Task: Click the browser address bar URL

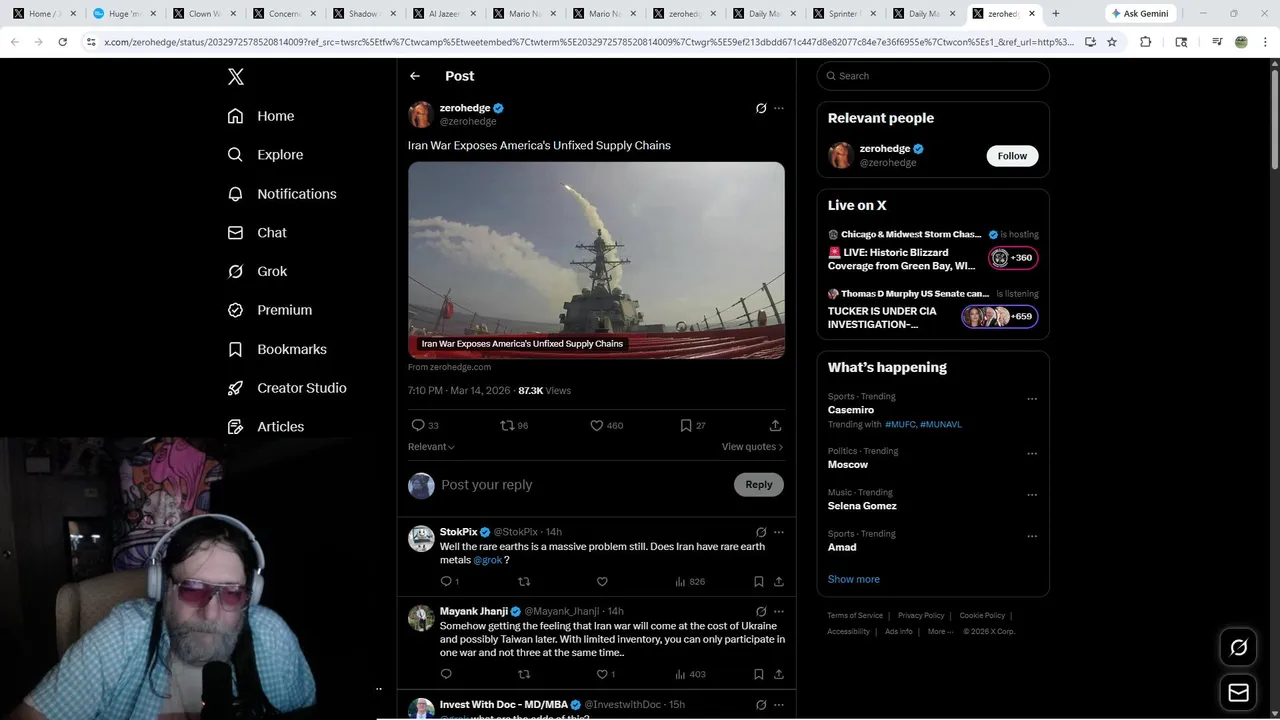Action: (588, 42)
